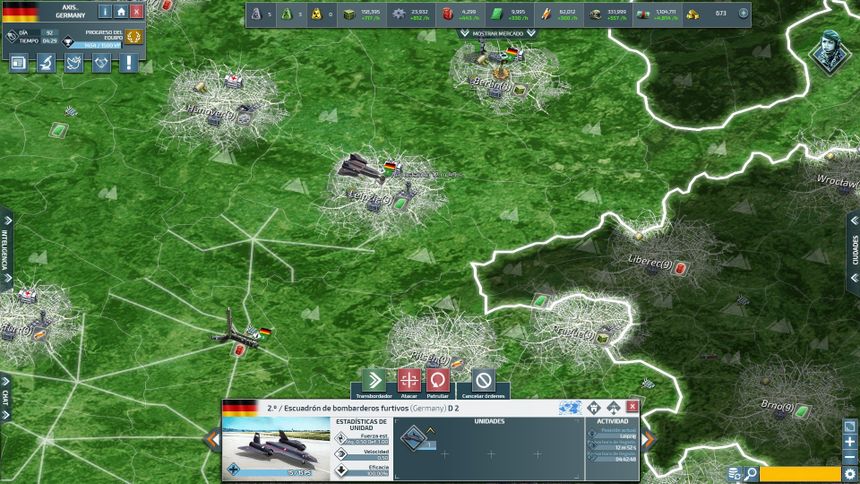
Task: Click the yellow nuclear warhead resource icon
Action: click(x=316, y=14)
